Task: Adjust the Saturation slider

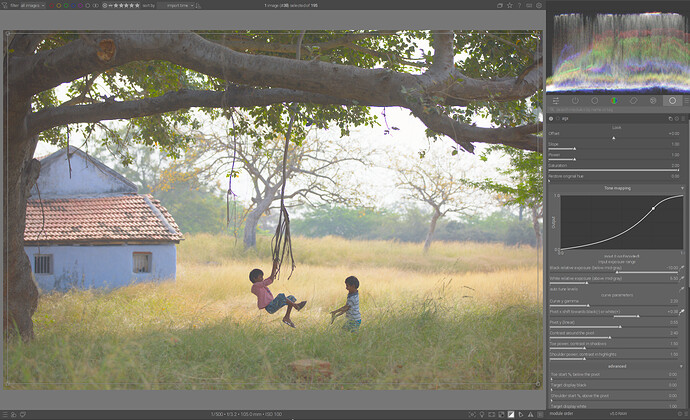Action: pyautogui.click(x=614, y=167)
